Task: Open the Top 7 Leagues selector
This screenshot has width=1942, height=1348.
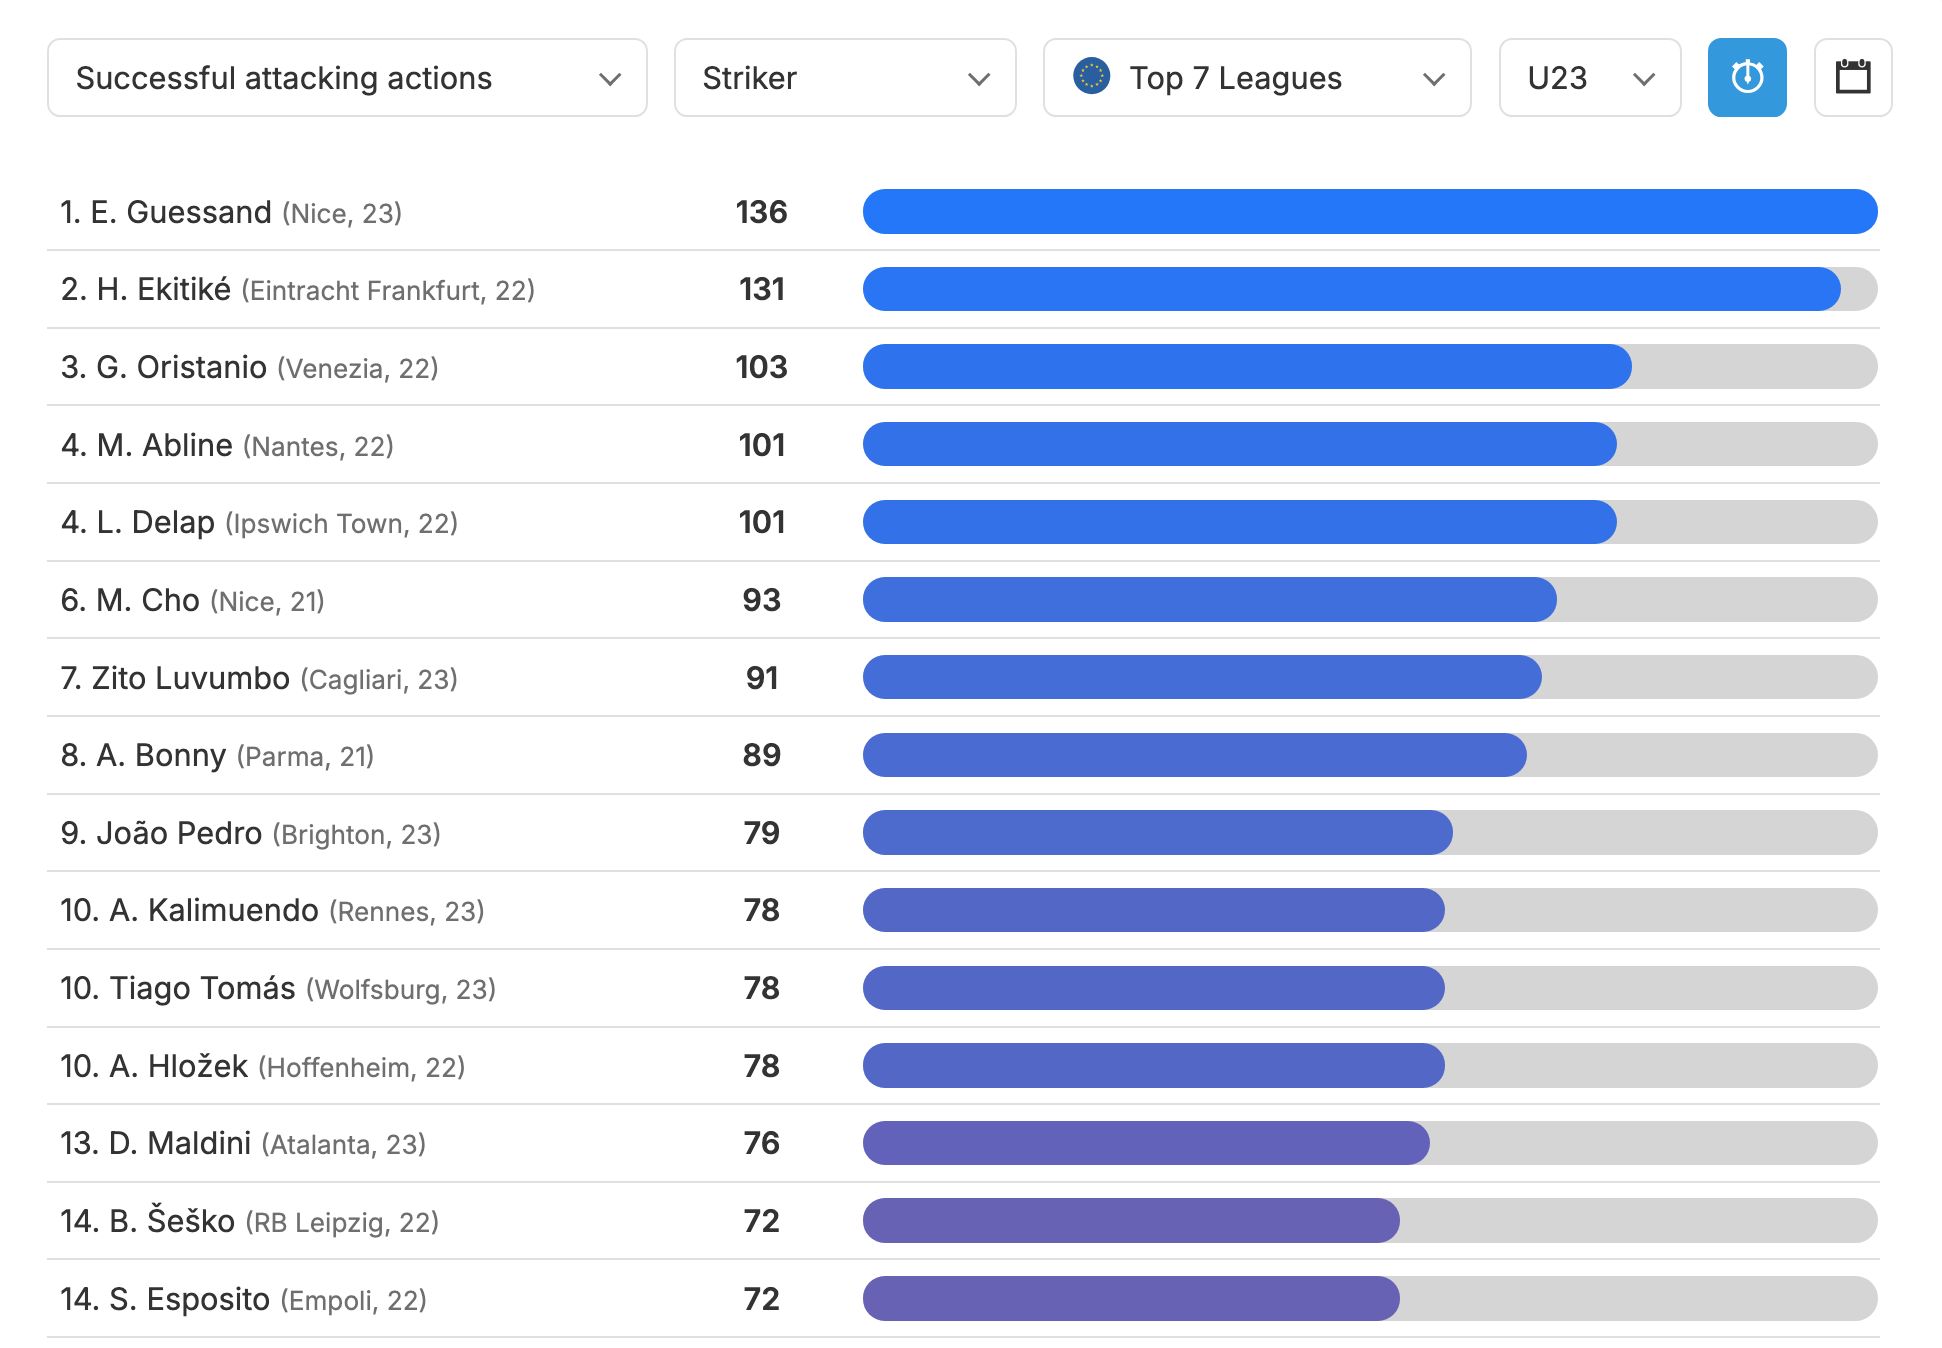Action: (x=1256, y=78)
